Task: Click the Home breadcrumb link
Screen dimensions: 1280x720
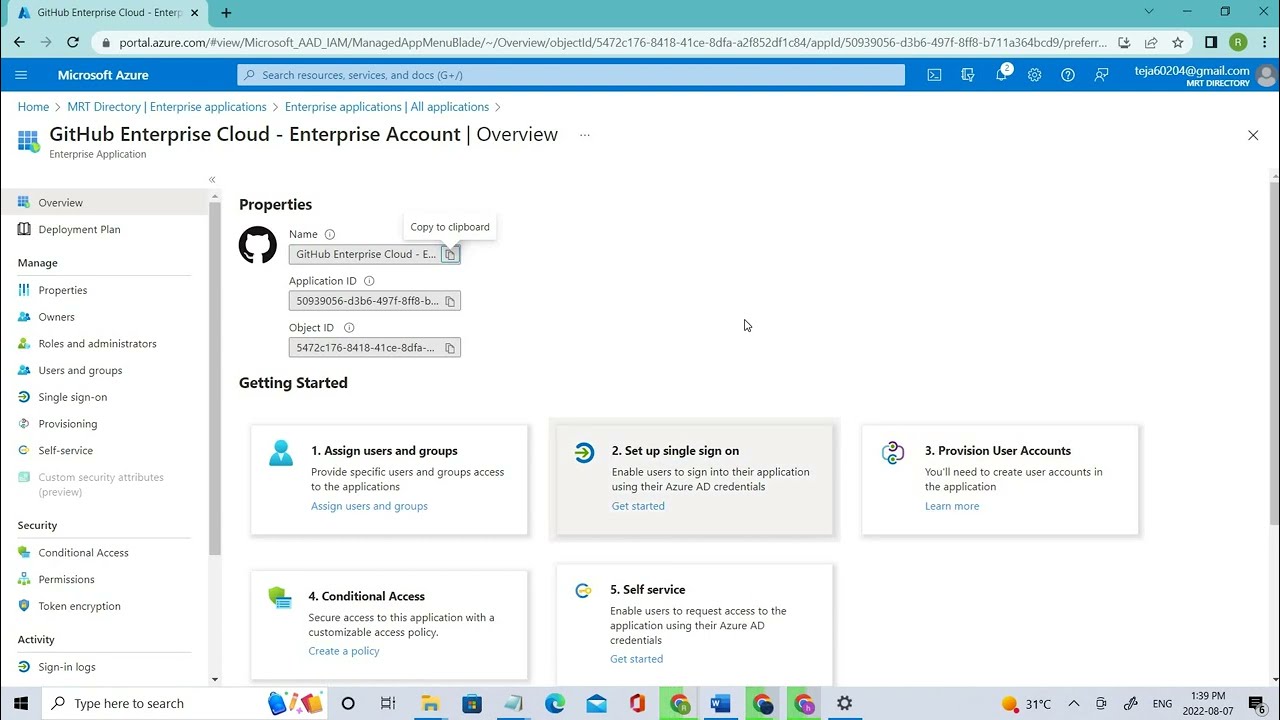Action: (33, 107)
